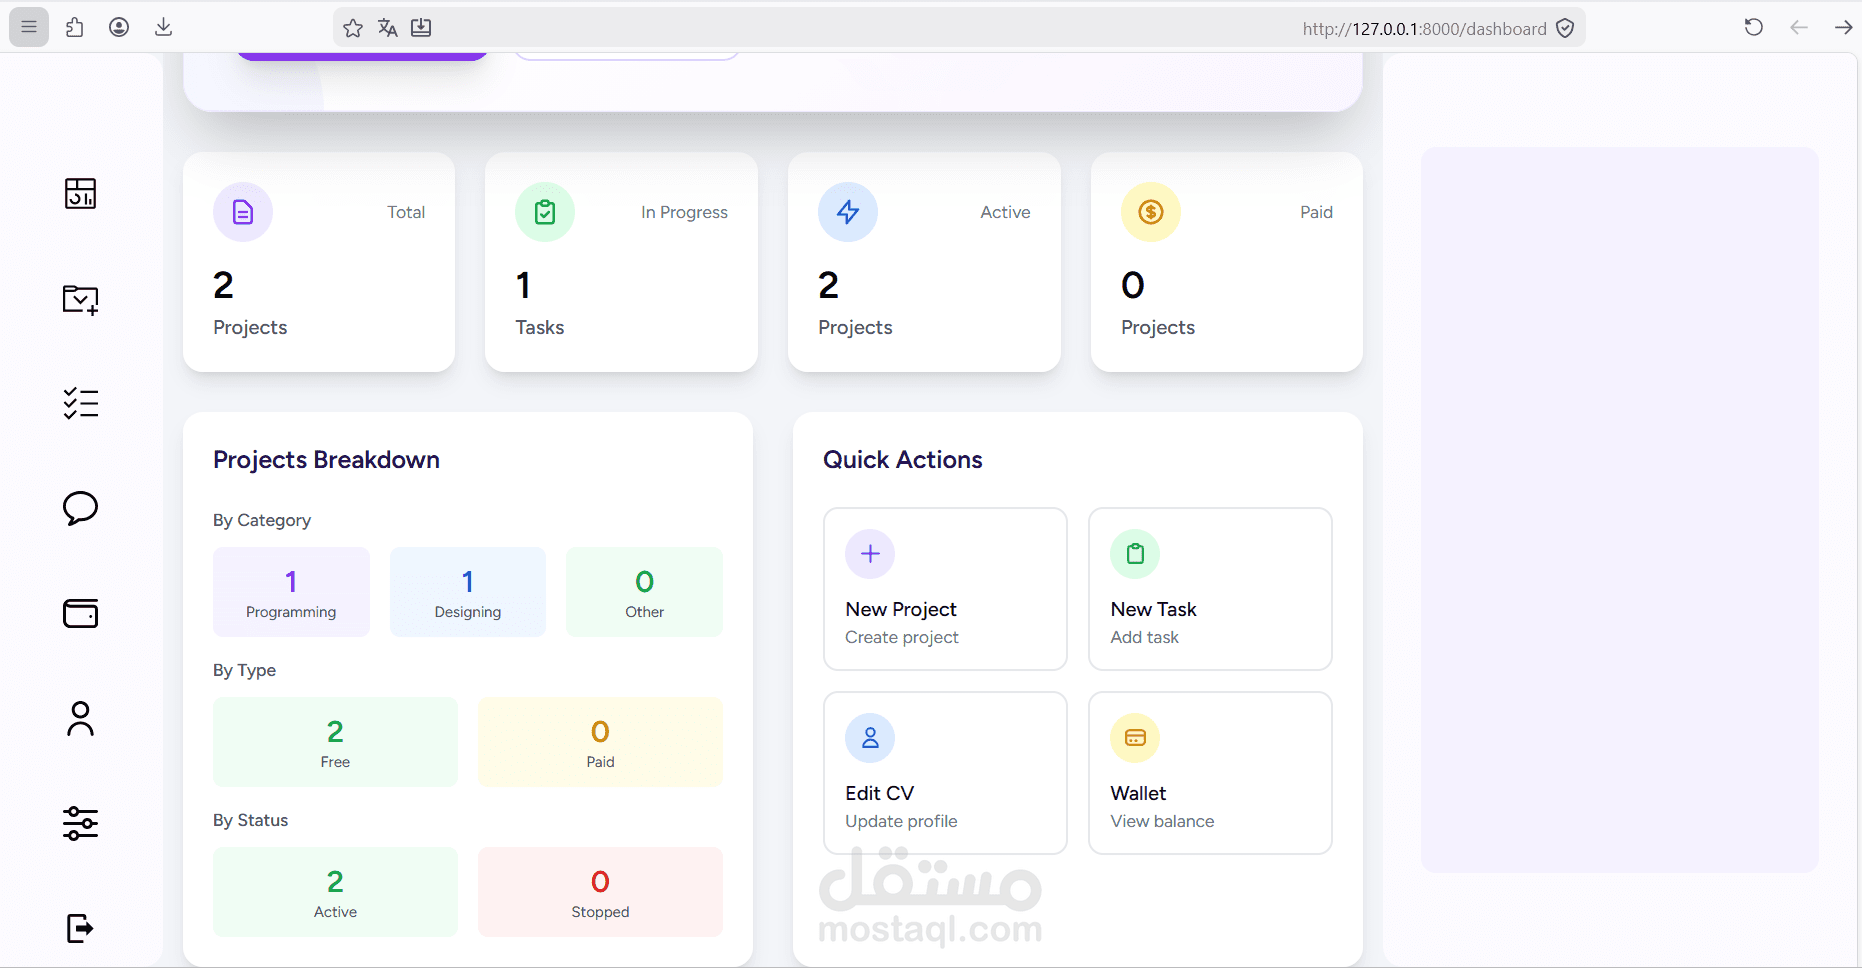Click the 'Total' label on first card
This screenshot has height=968, width=1862.
pyautogui.click(x=406, y=212)
